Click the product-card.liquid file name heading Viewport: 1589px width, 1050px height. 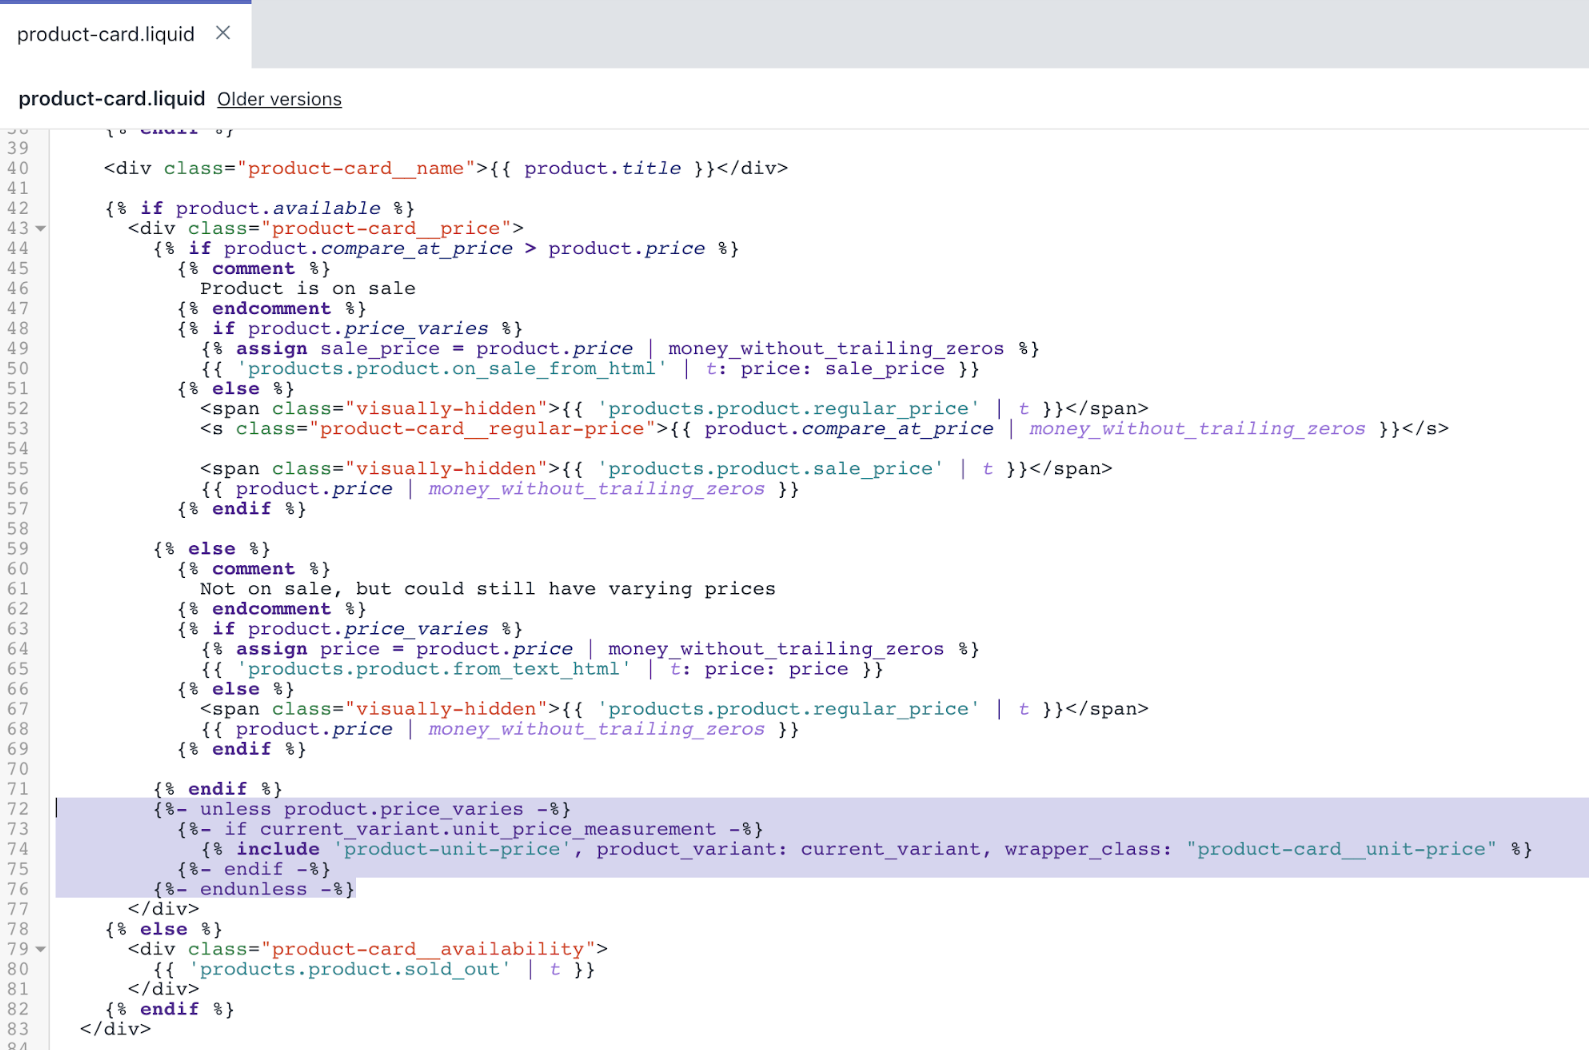pyautogui.click(x=111, y=99)
